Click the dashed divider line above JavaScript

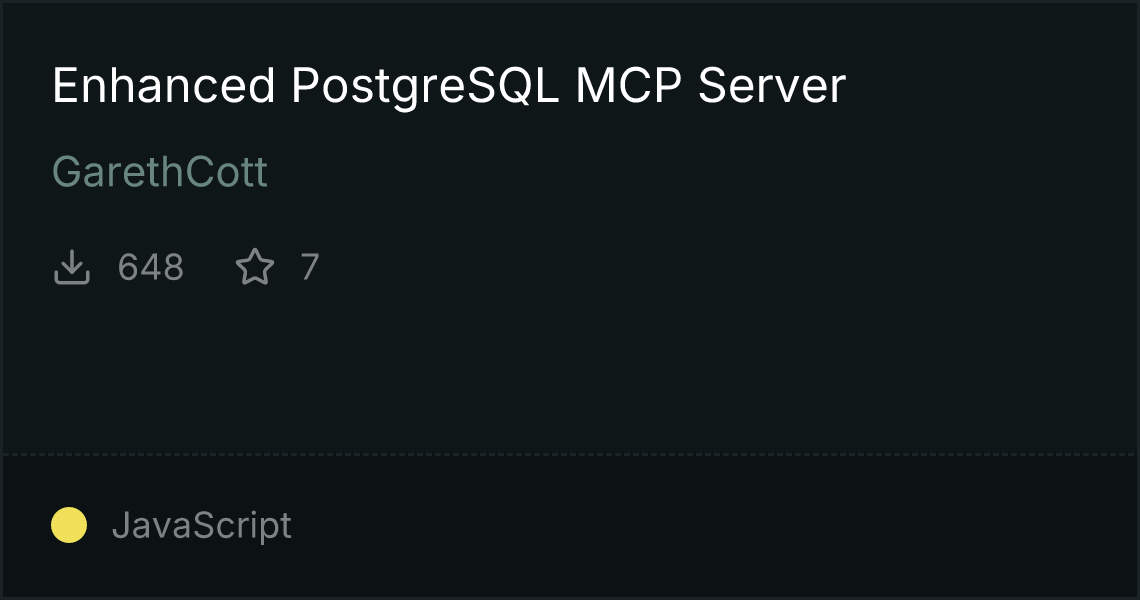pos(570,454)
